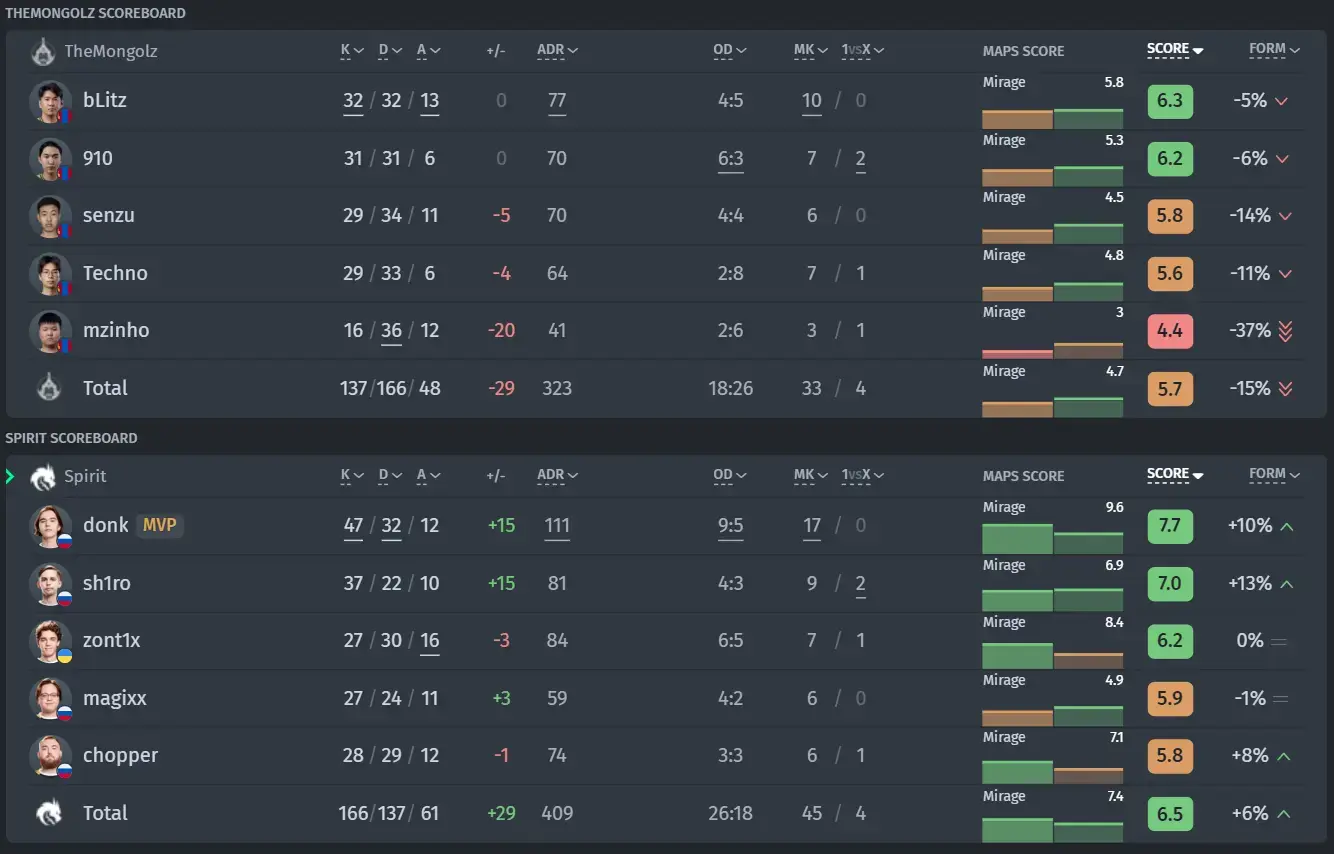
Task: Click Techno's orange 5.6 score badge
Action: [x=1170, y=273]
